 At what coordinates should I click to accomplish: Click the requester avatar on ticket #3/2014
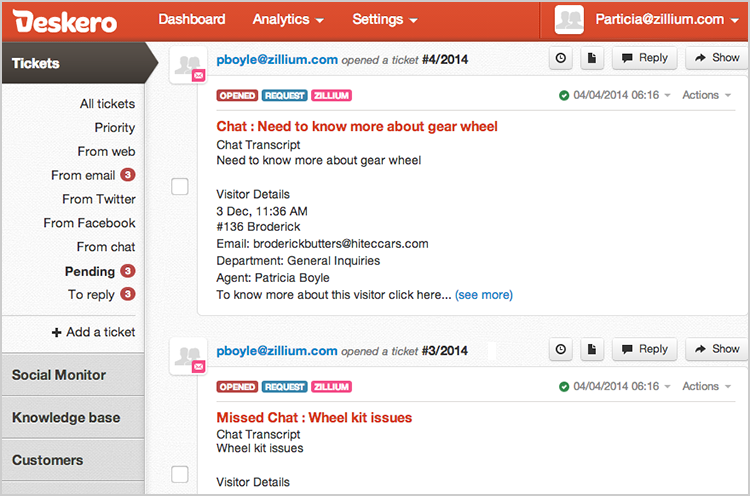188,356
